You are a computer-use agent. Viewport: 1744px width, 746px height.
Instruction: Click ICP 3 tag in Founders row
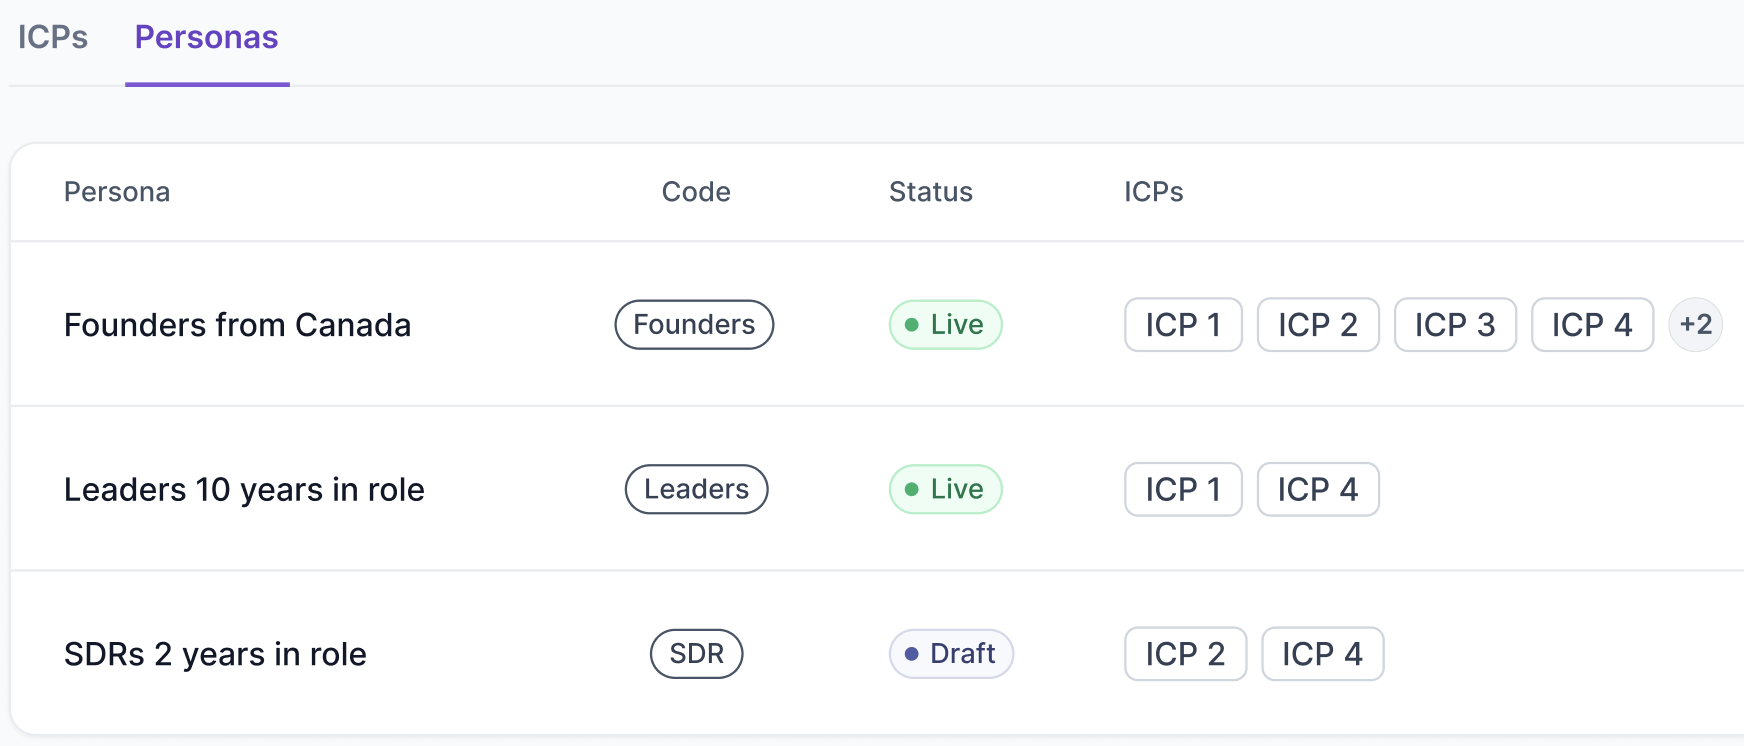(1455, 325)
